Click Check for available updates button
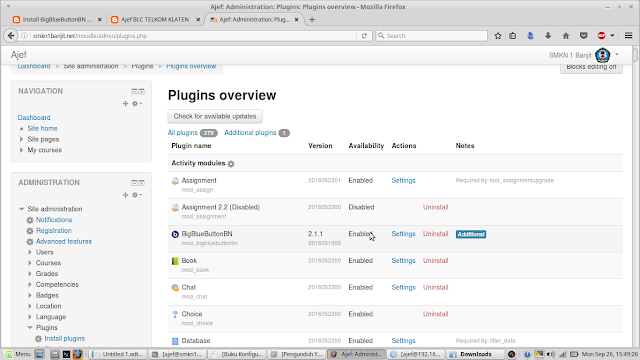The width and height of the screenshot is (640, 360). 215,116
